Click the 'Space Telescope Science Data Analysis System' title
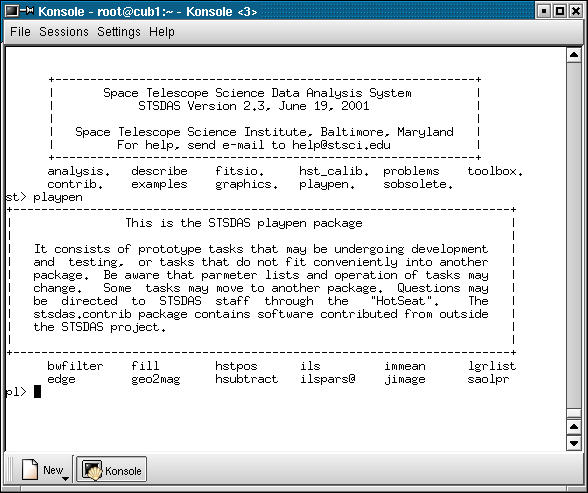 [257, 93]
